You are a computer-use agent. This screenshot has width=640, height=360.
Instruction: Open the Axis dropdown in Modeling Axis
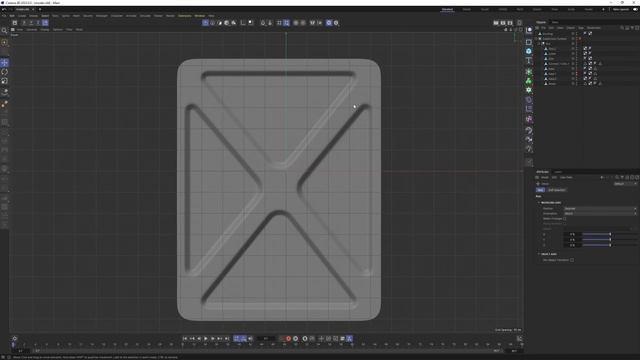(x=600, y=209)
